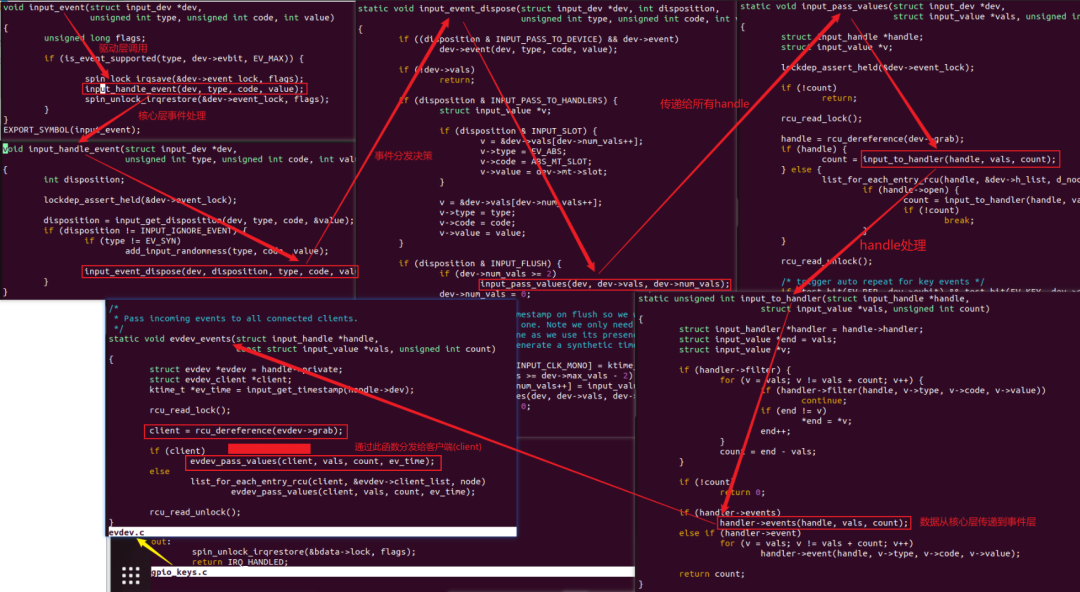This screenshot has width=1080, height=592.
Task: Click the 'count = end - vals;' line
Action: [768, 451]
